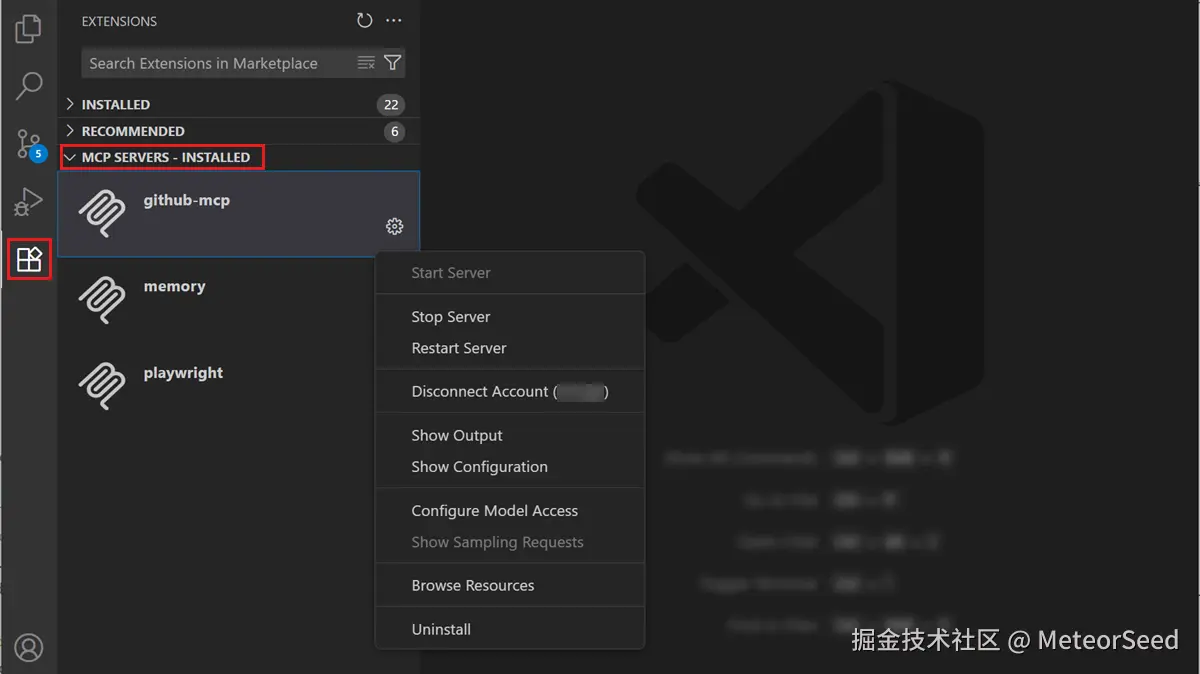Choose Stop Server in context menu
The width and height of the screenshot is (1200, 674).
click(x=510, y=317)
